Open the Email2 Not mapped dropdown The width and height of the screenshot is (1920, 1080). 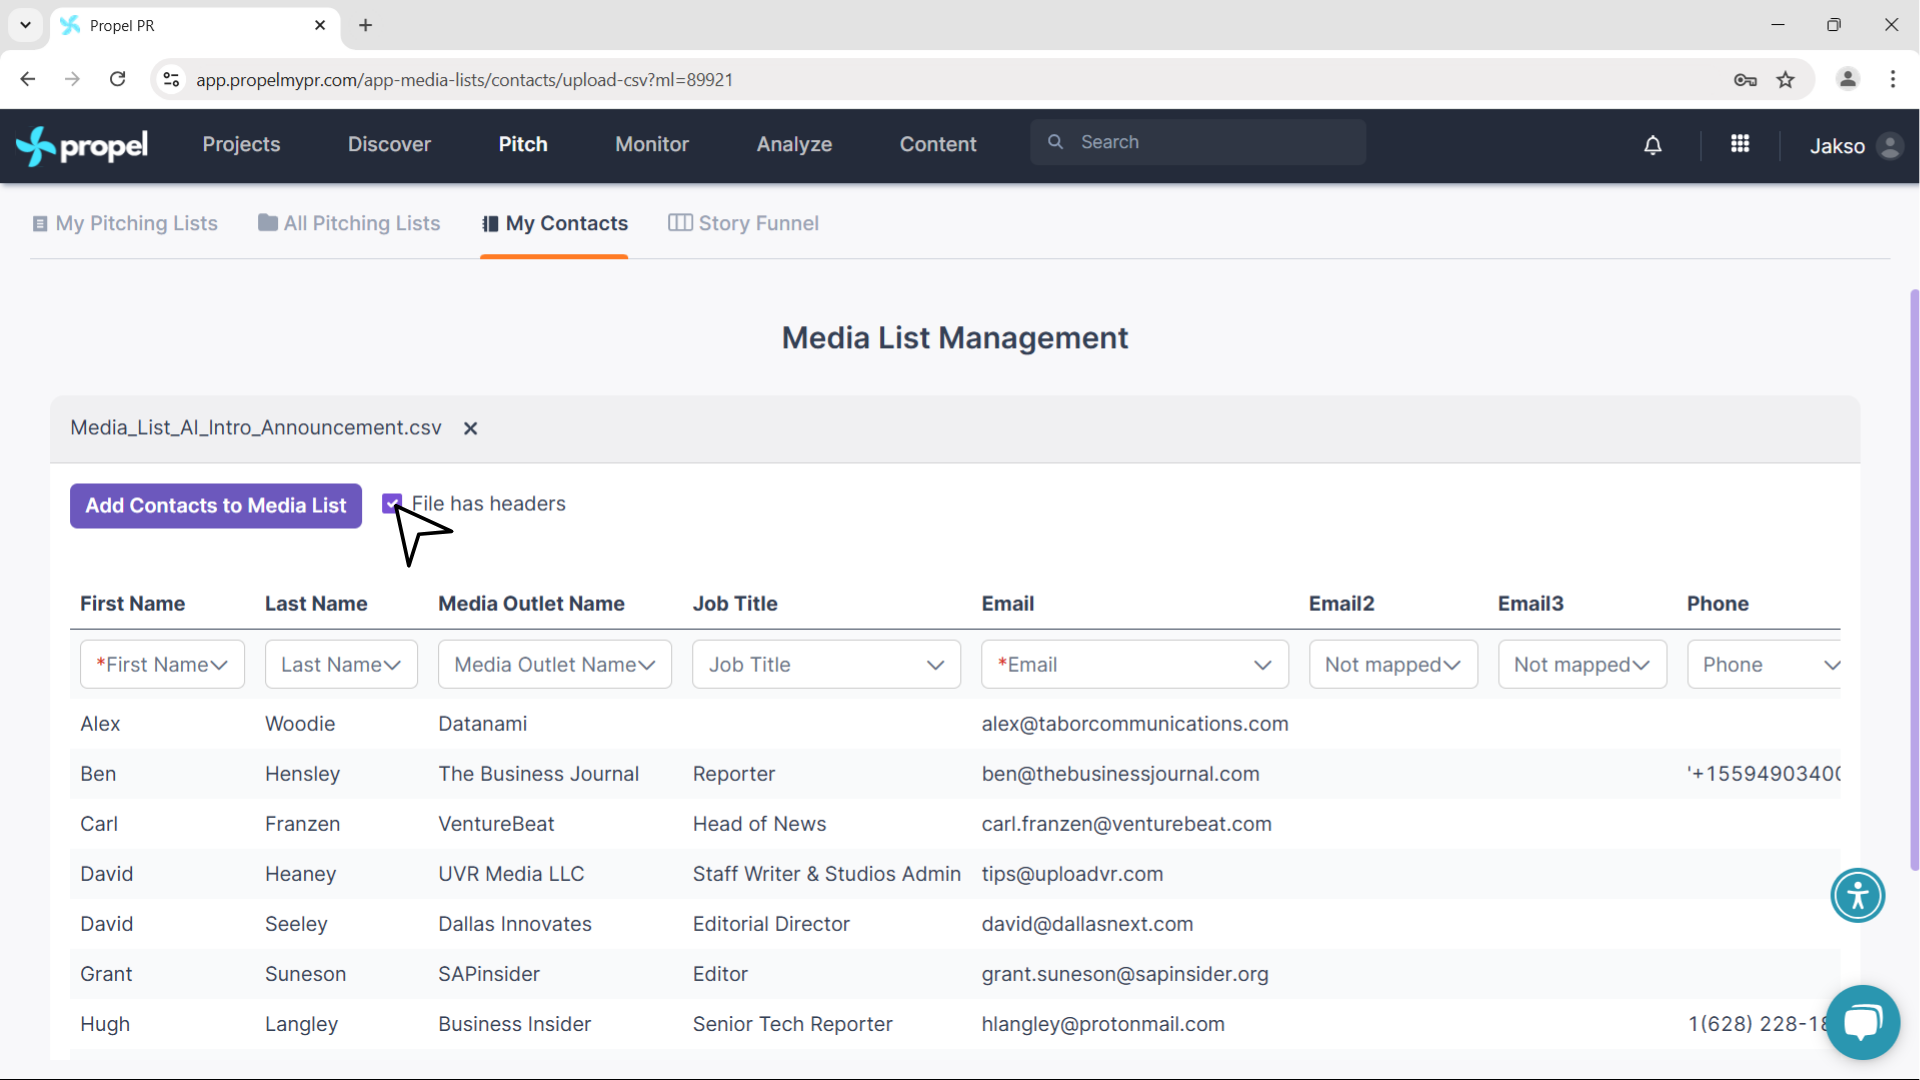pos(1393,664)
